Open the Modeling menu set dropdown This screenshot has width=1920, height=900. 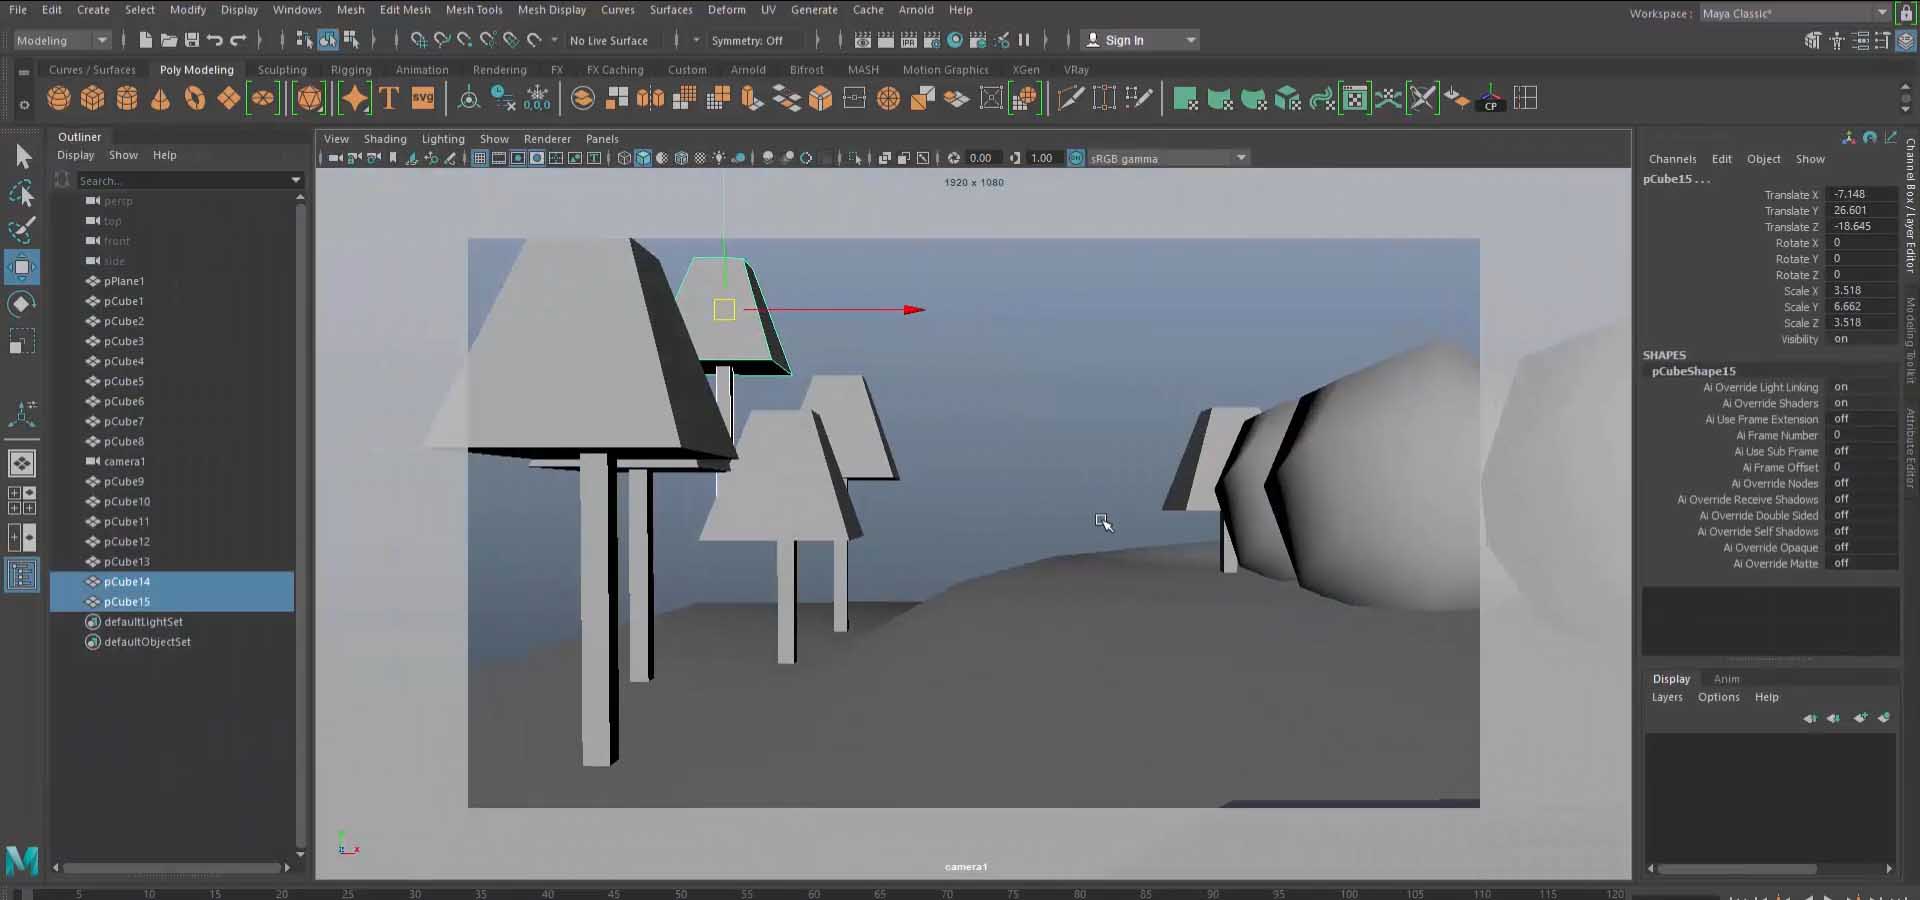(x=62, y=40)
